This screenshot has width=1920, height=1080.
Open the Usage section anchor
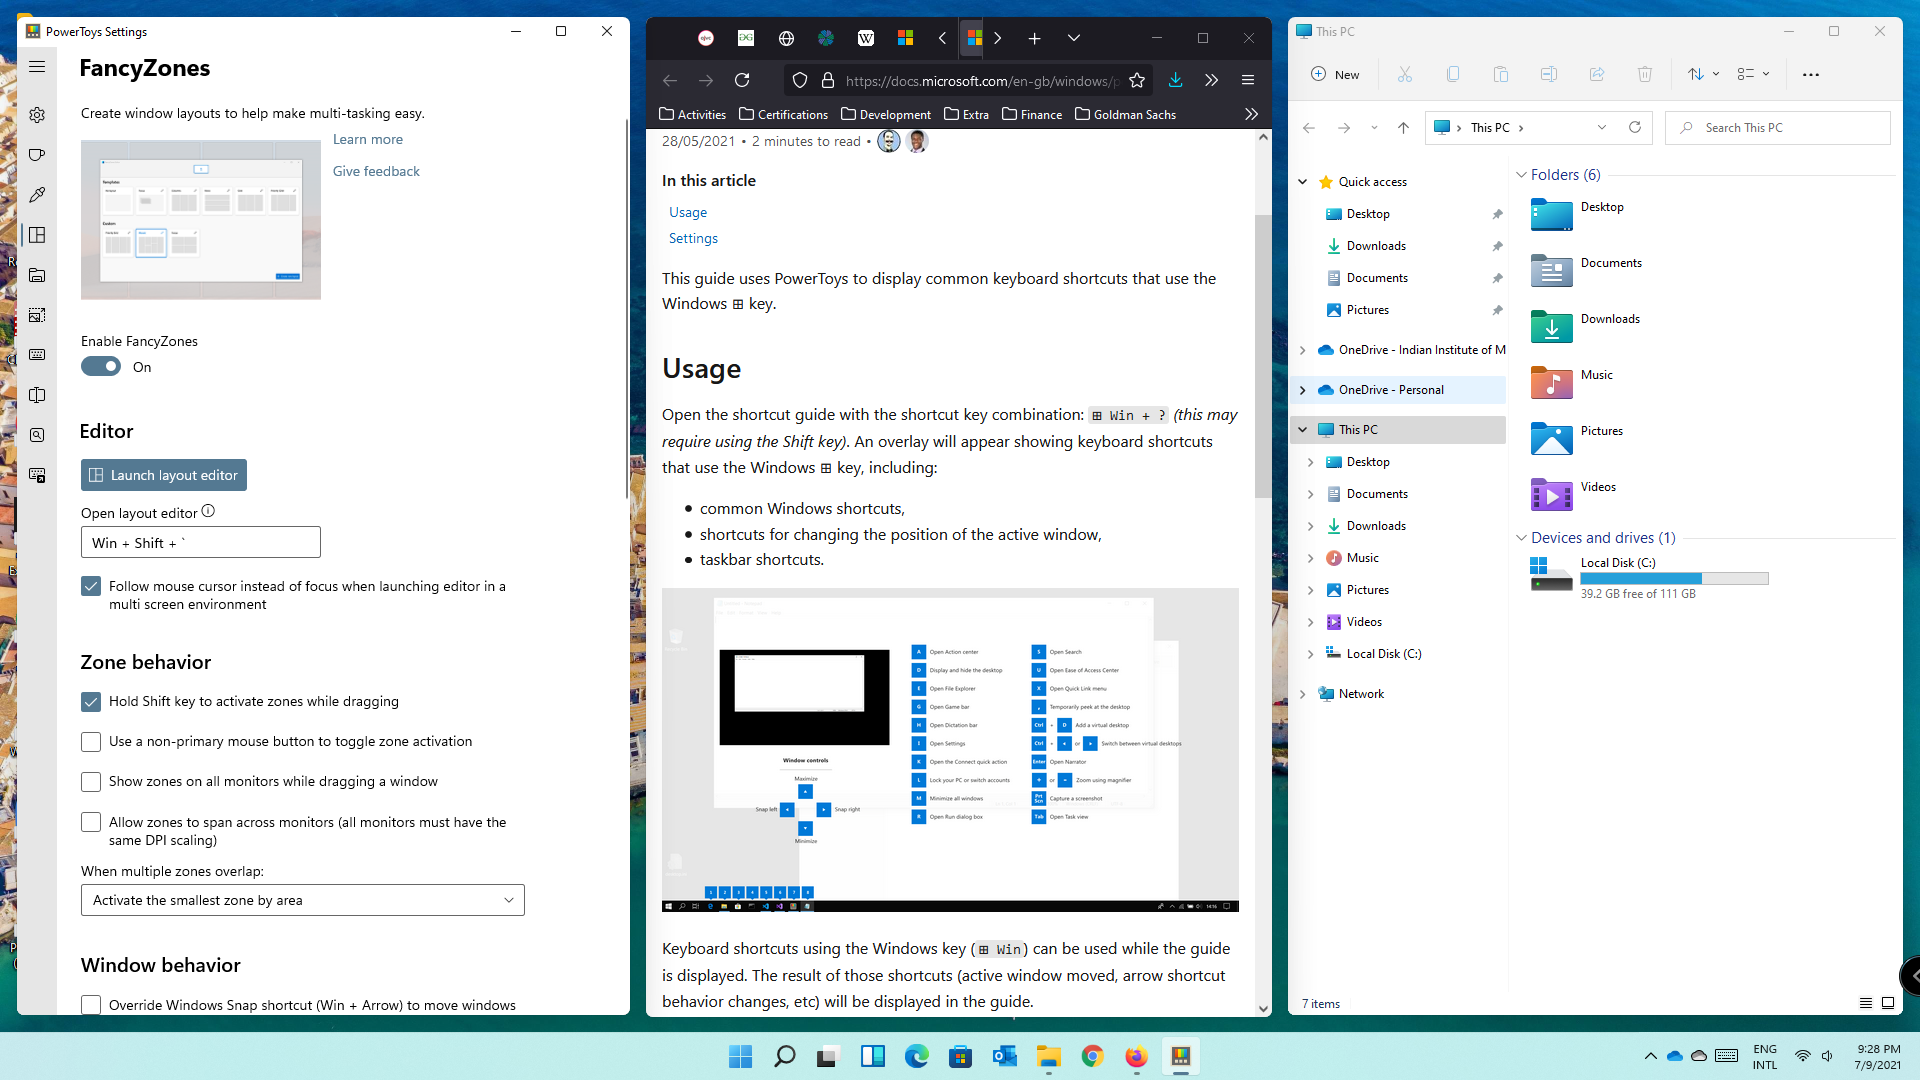687,211
